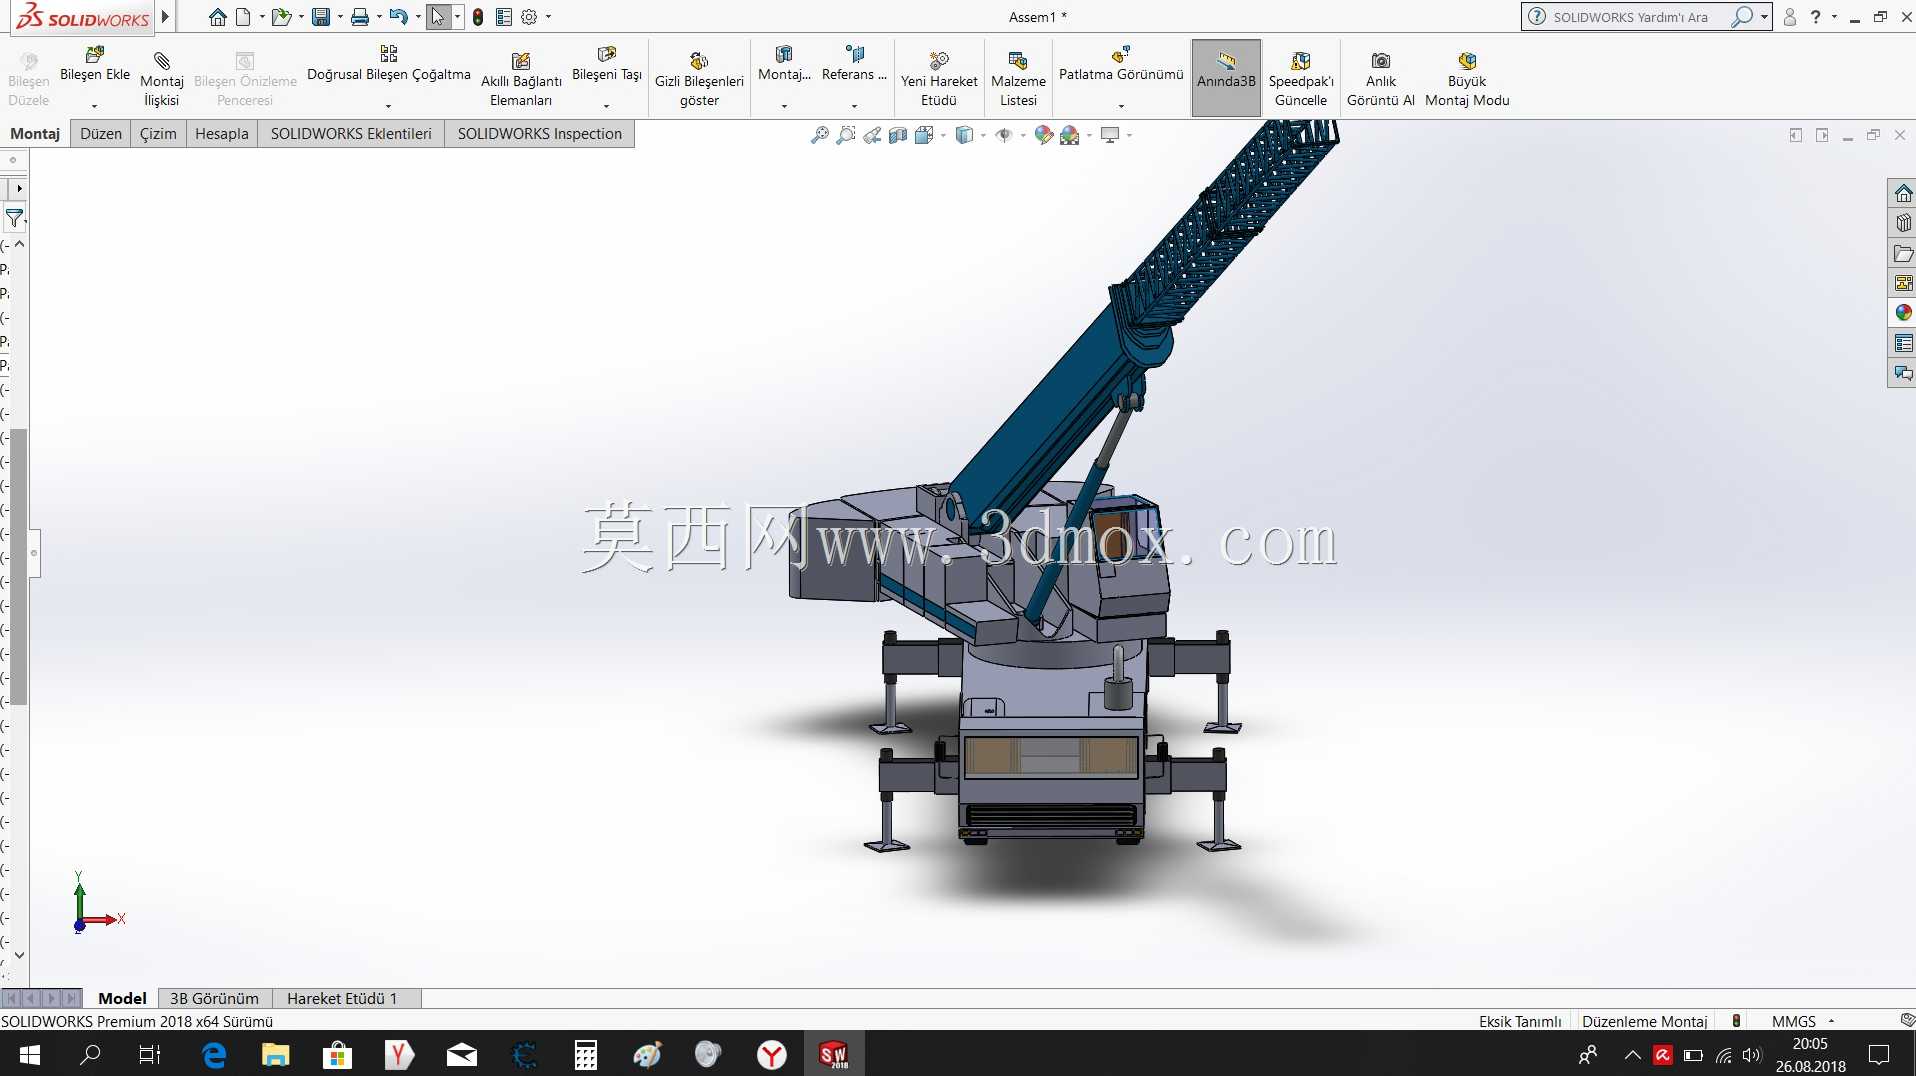The image size is (1916, 1076).
Task: Click the Rebuild traffic light icon
Action: [x=478, y=17]
